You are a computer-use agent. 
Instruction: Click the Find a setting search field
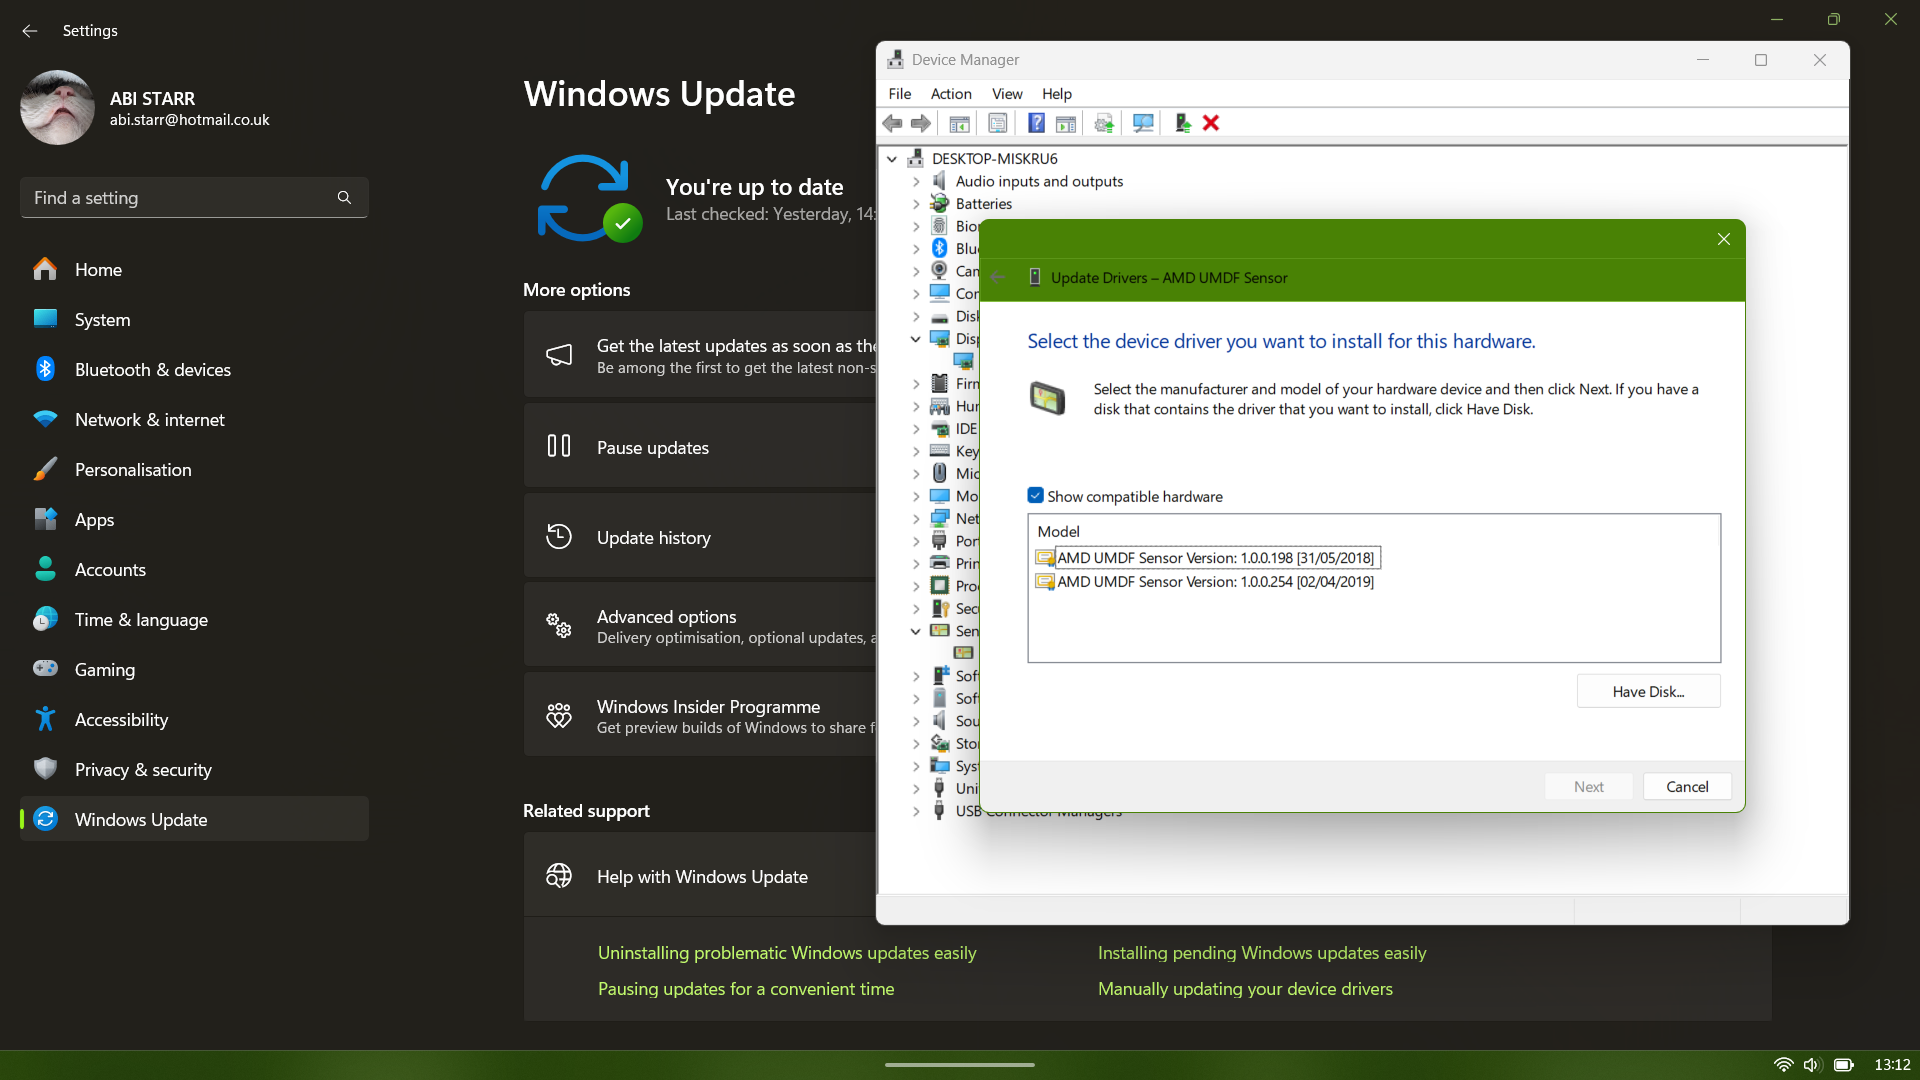click(180, 198)
